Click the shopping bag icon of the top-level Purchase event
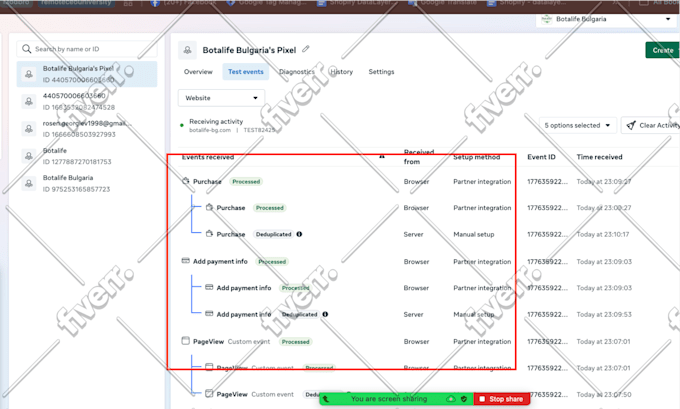This screenshot has width=680, height=409. coord(186,181)
